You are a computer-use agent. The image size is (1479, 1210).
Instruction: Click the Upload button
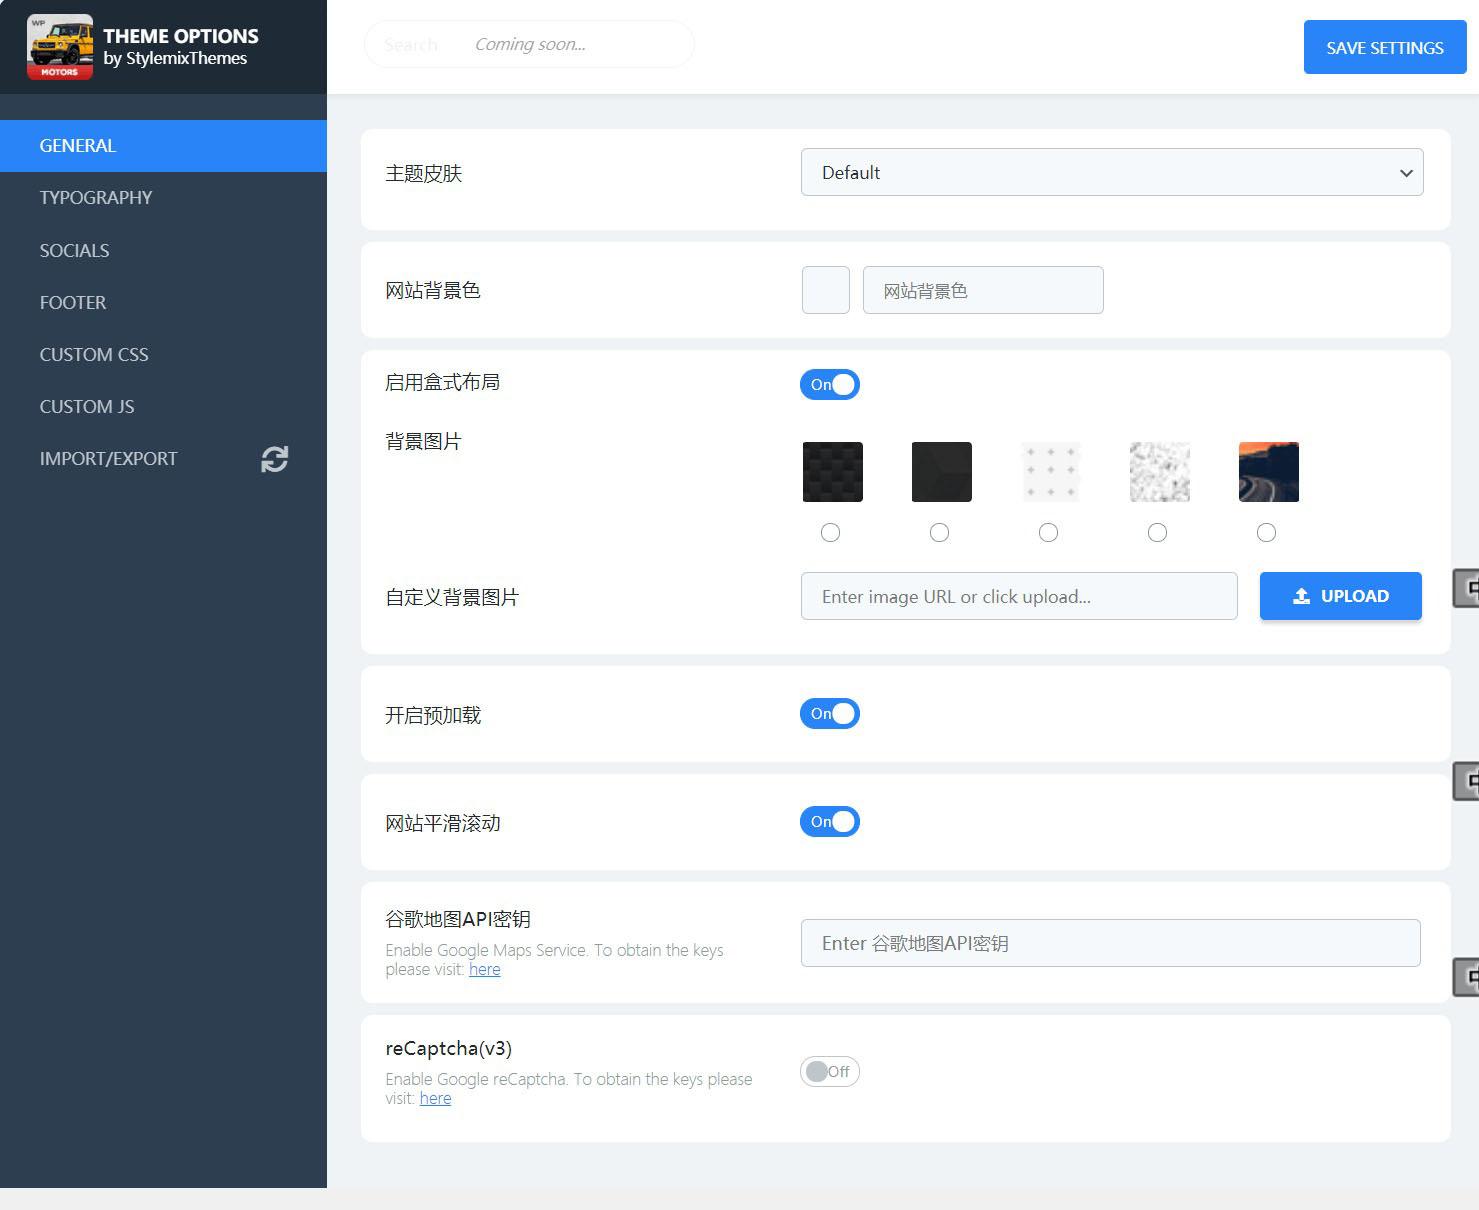click(1341, 596)
